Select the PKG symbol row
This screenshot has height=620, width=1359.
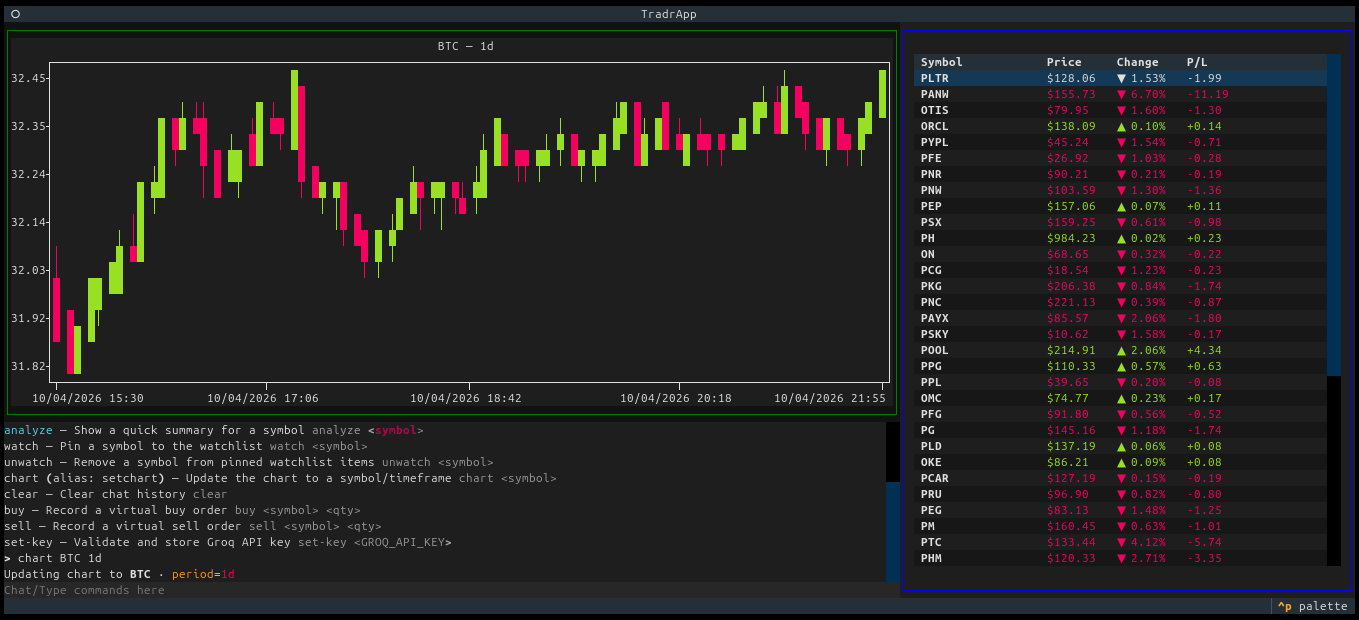[1120, 286]
